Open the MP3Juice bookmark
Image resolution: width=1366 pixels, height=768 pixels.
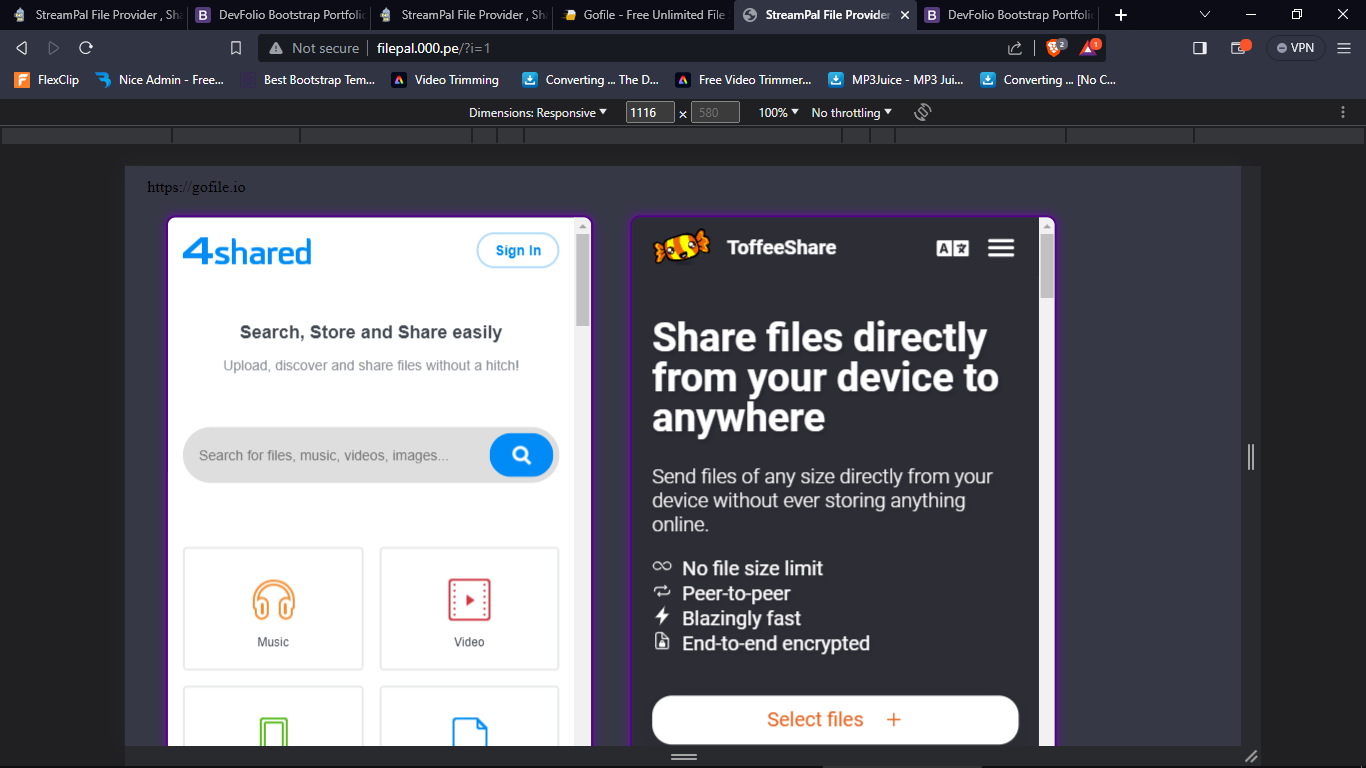pyautogui.click(x=896, y=80)
